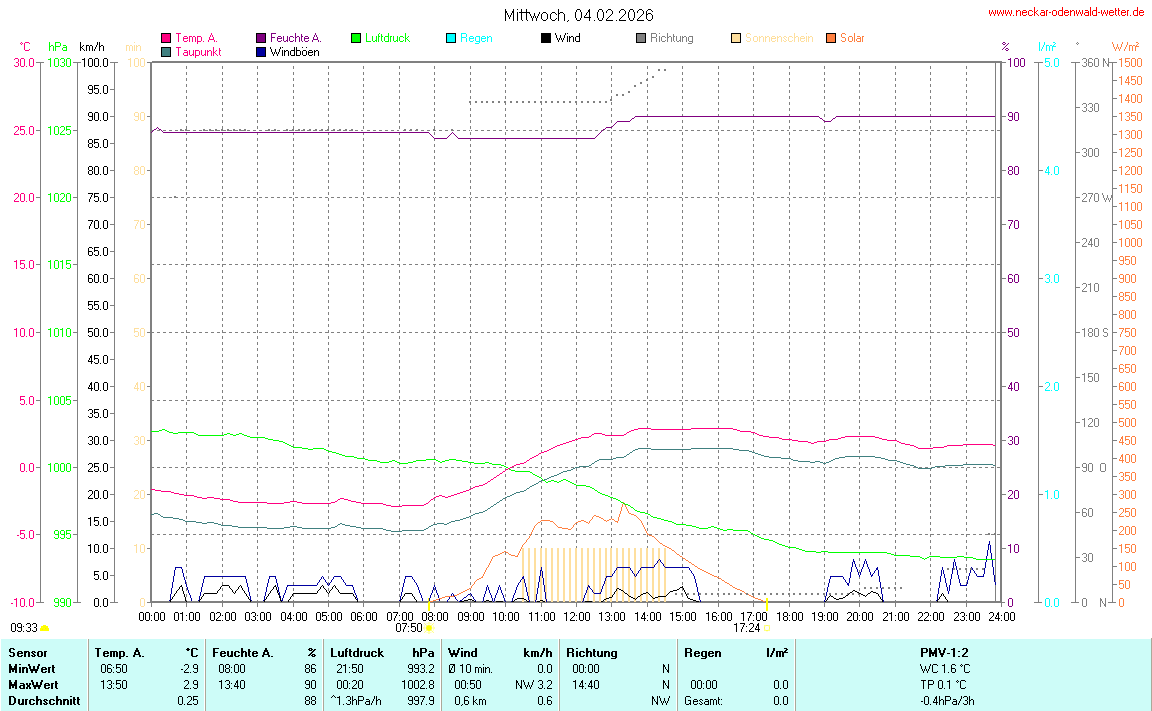Screen dimensions: 1152x711
Task: Click the MaxWert row label
Action: pyautogui.click(x=30, y=685)
